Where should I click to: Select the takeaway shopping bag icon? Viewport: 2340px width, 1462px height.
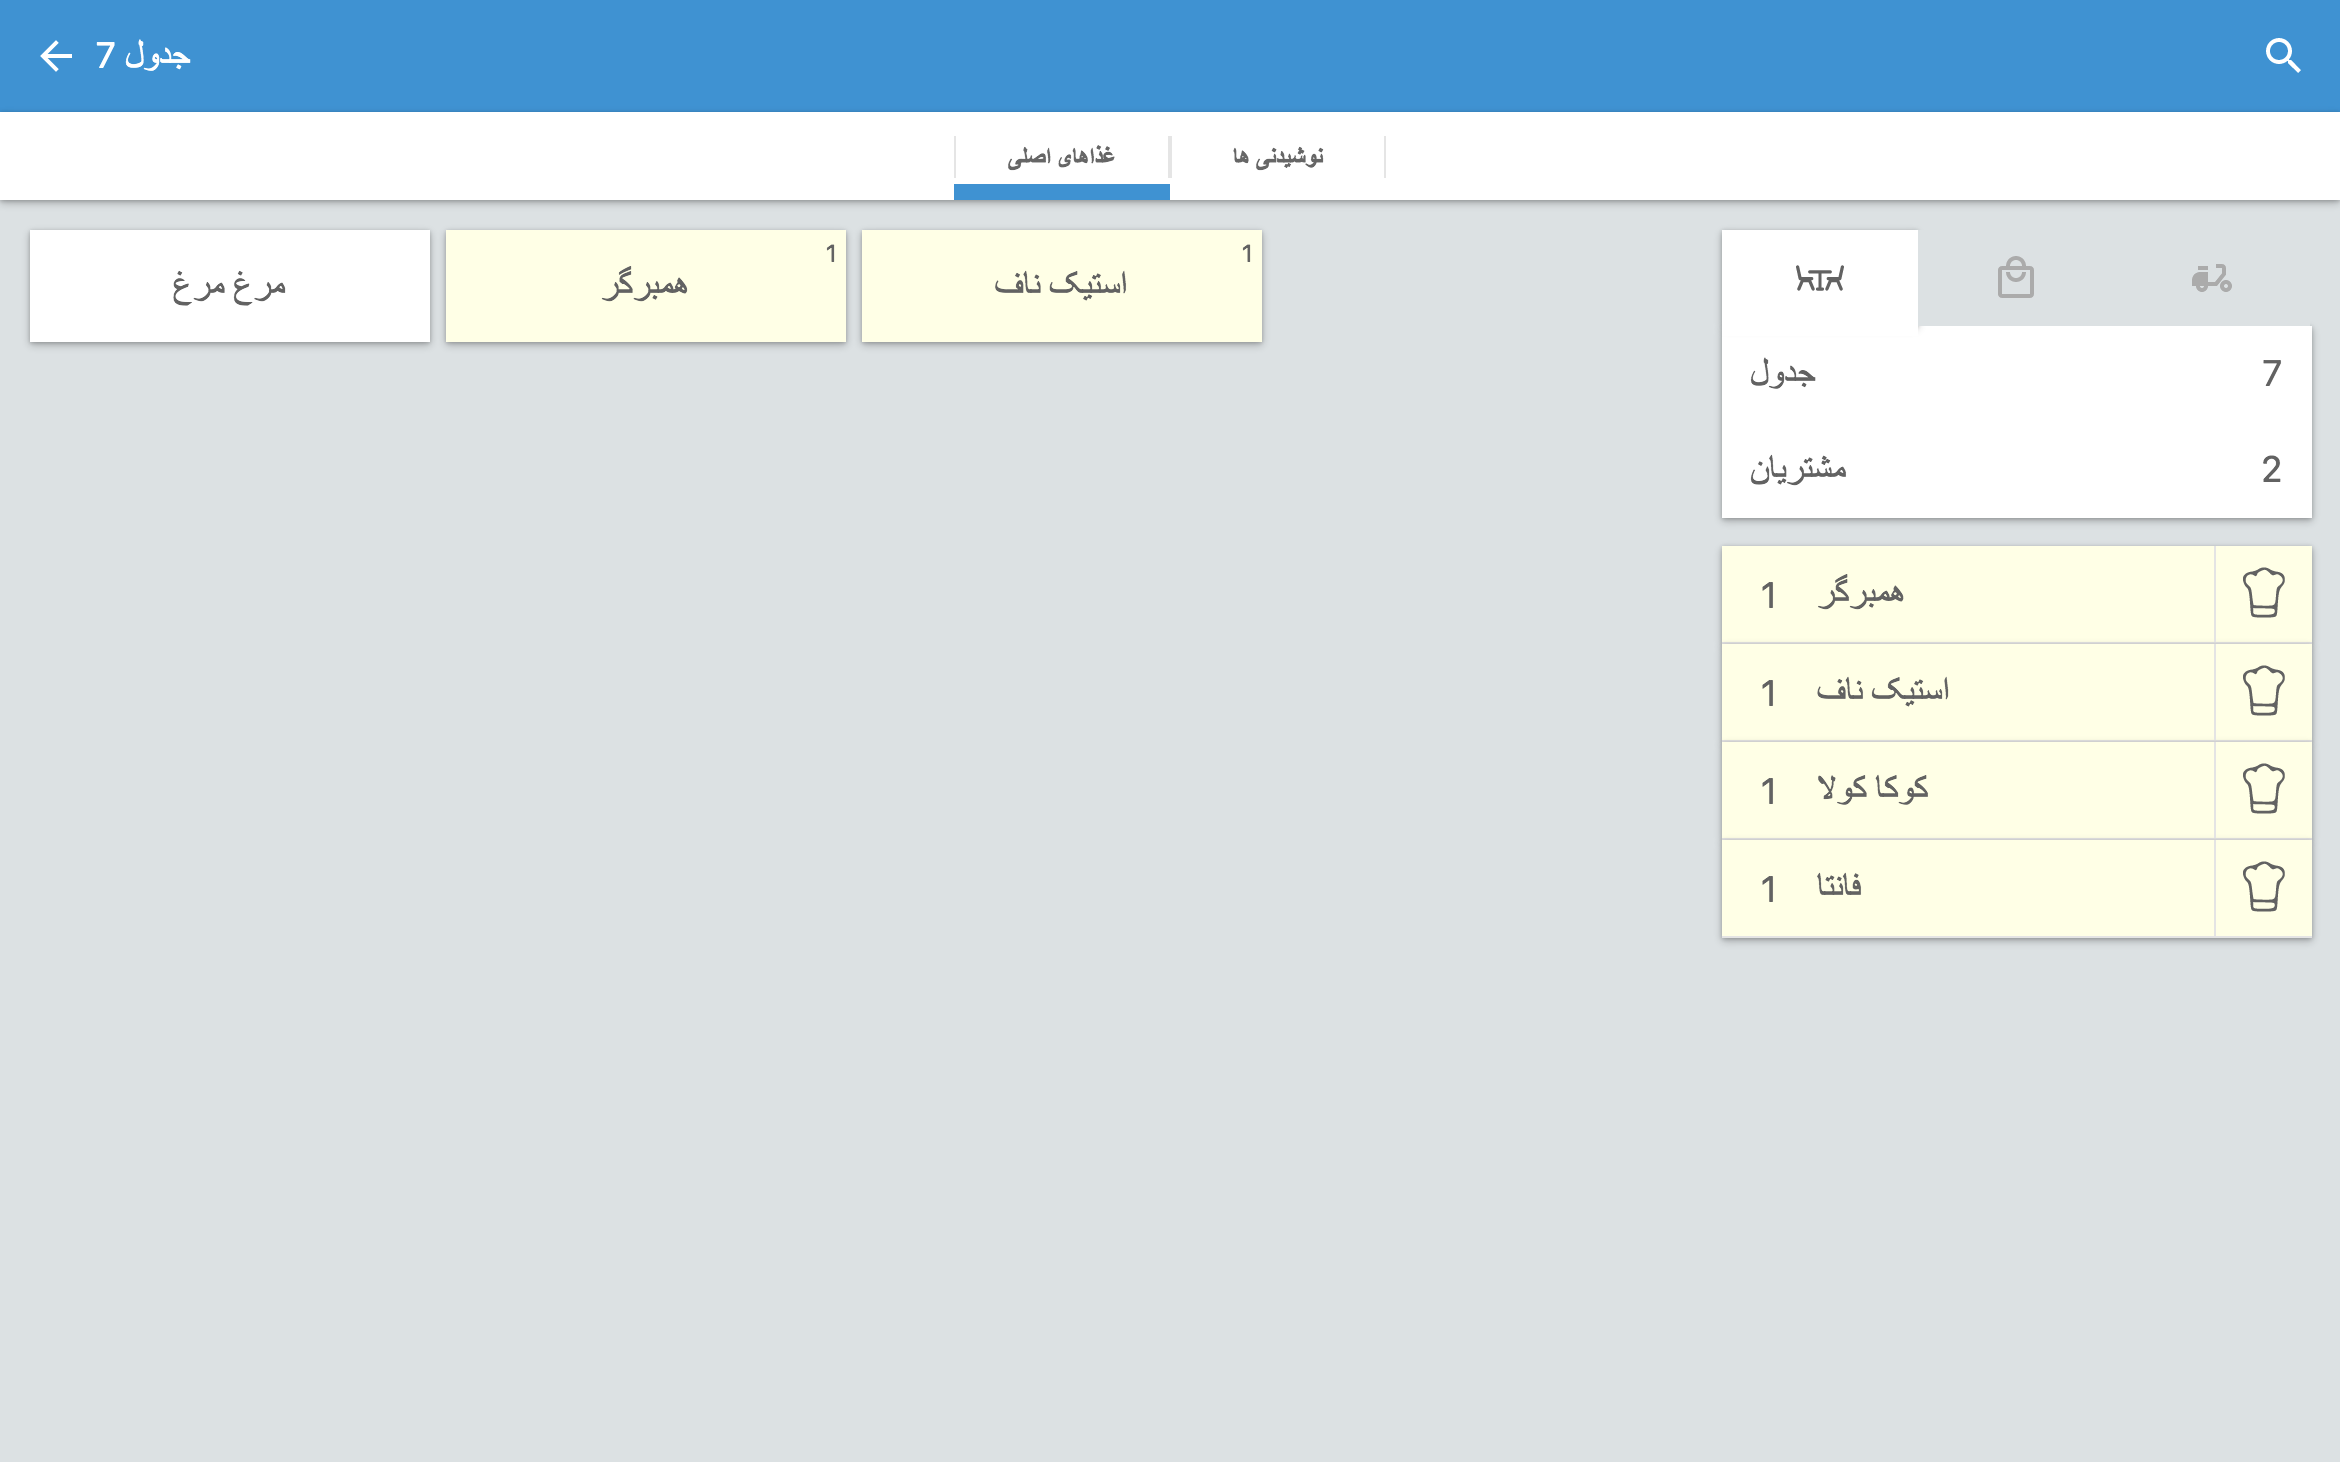[2015, 279]
